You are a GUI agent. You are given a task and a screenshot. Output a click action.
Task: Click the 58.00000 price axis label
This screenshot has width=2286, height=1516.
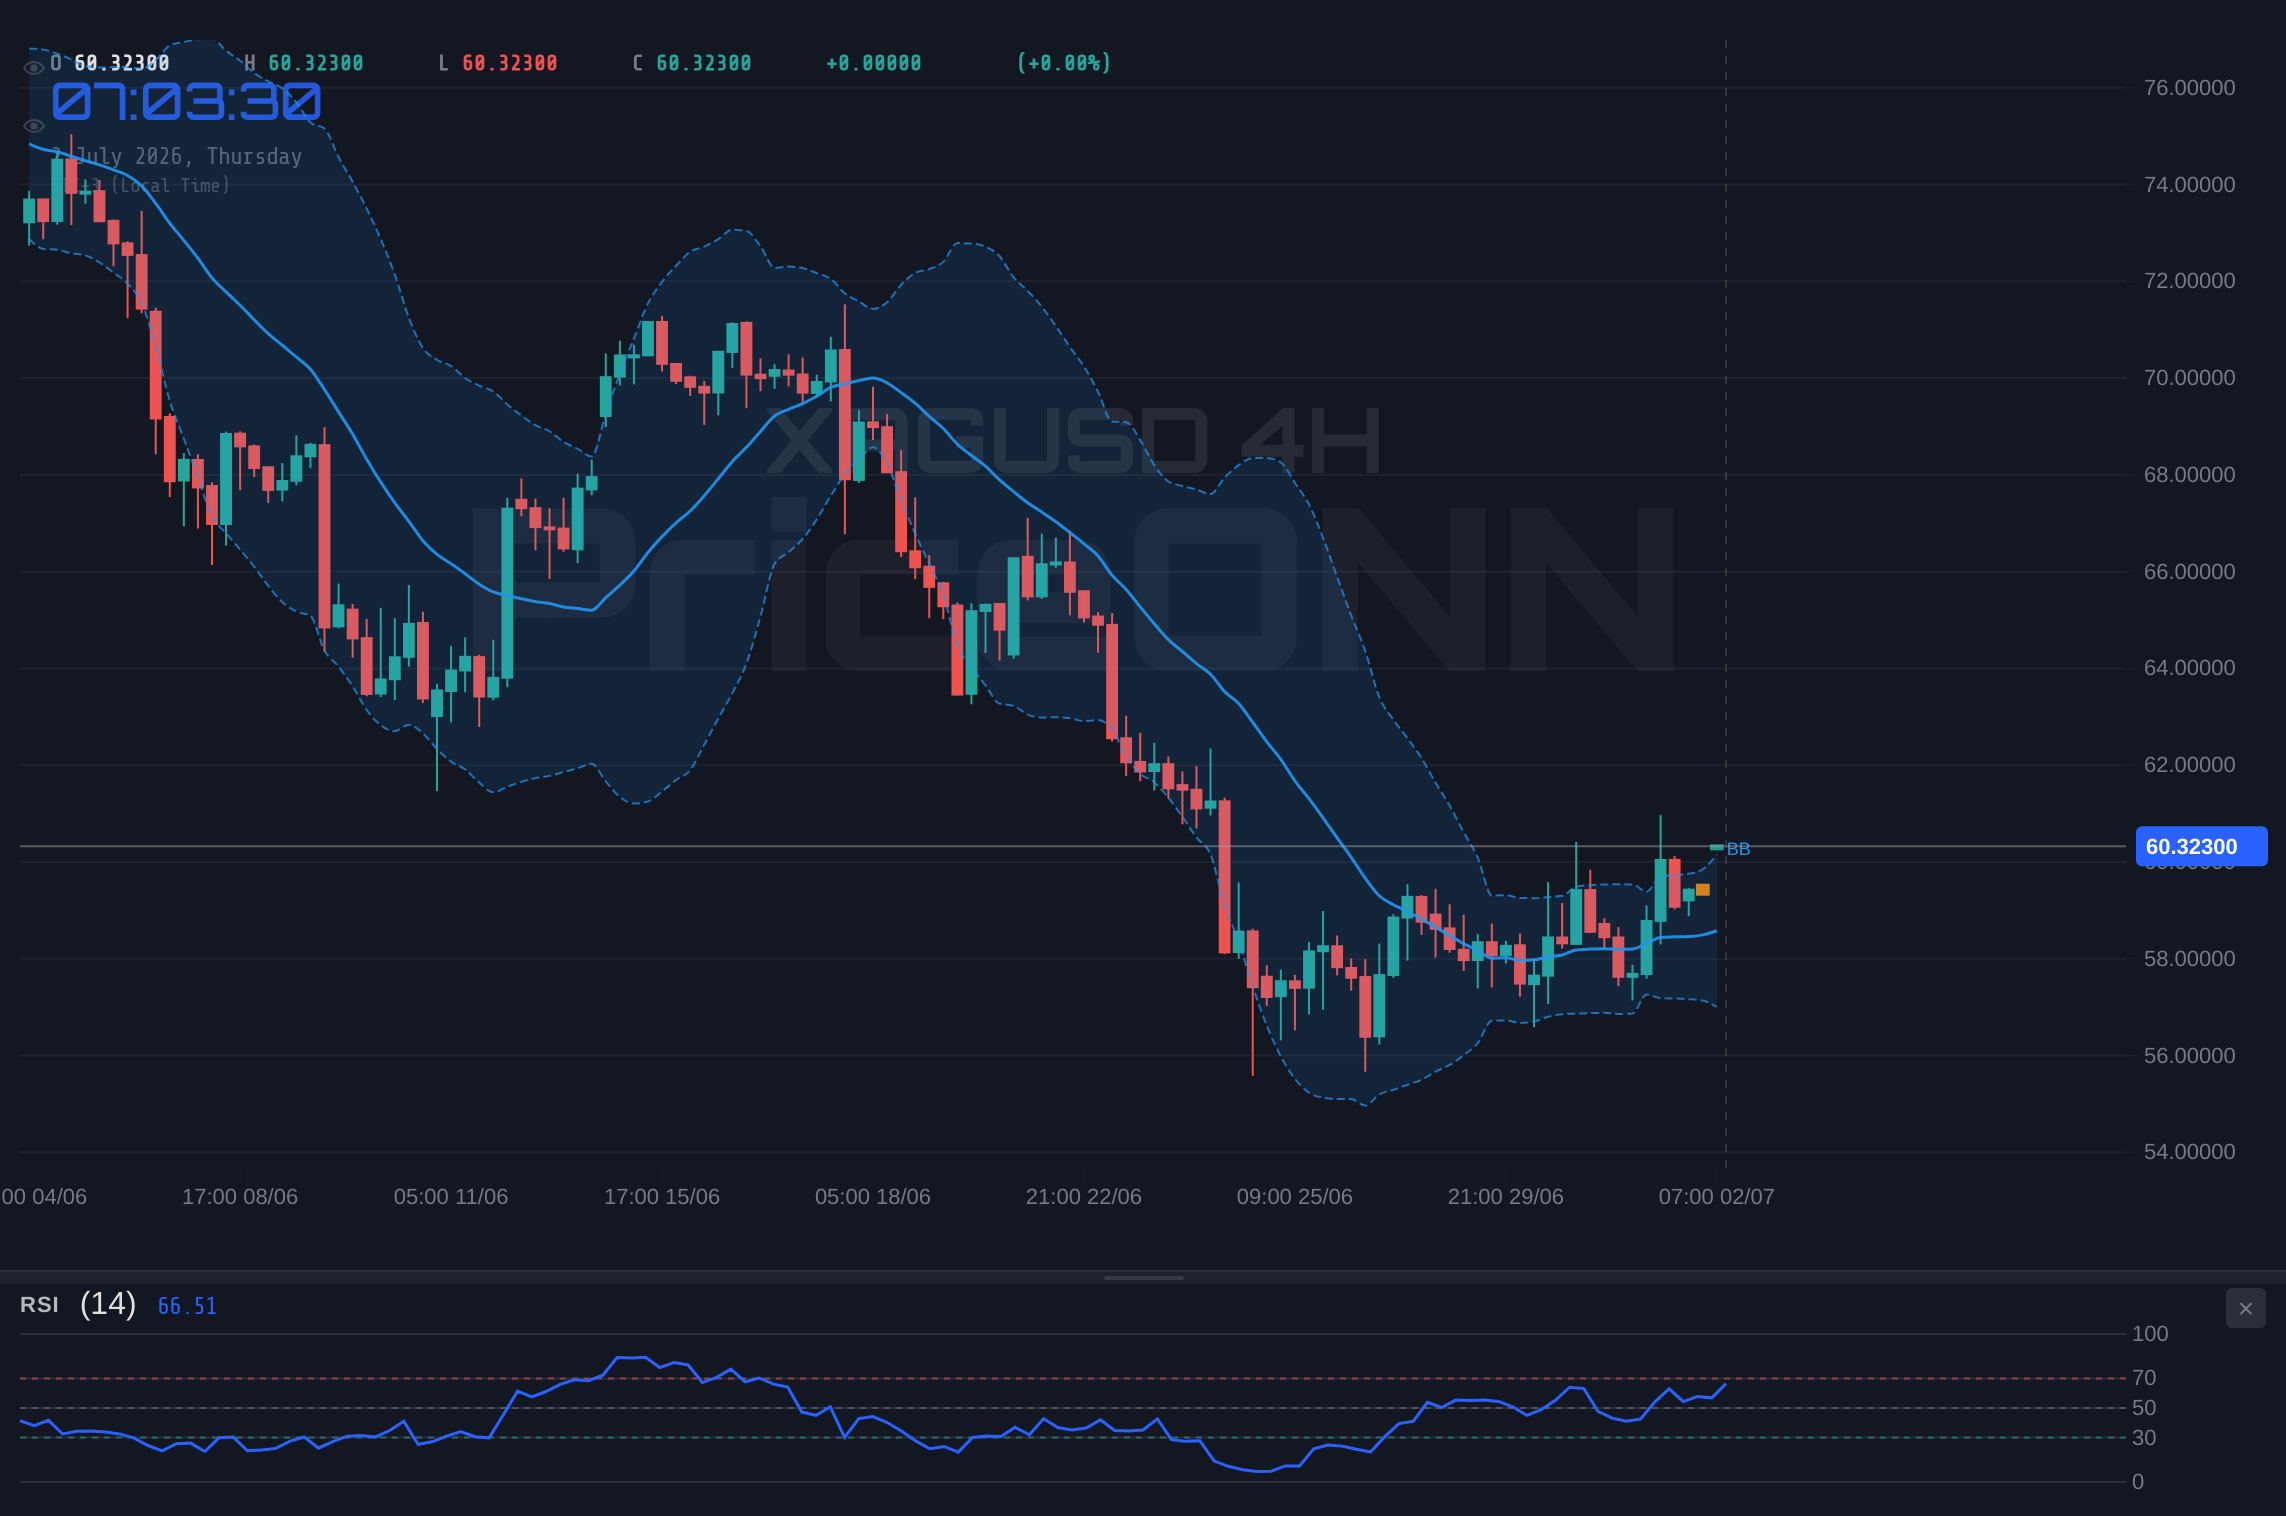coord(2189,959)
